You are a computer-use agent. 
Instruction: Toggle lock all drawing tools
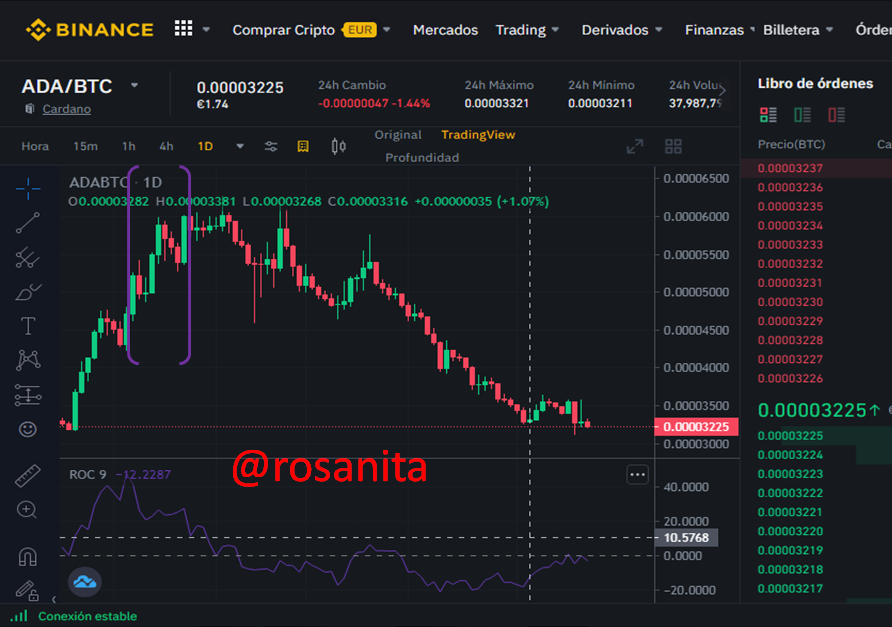tap(27, 591)
